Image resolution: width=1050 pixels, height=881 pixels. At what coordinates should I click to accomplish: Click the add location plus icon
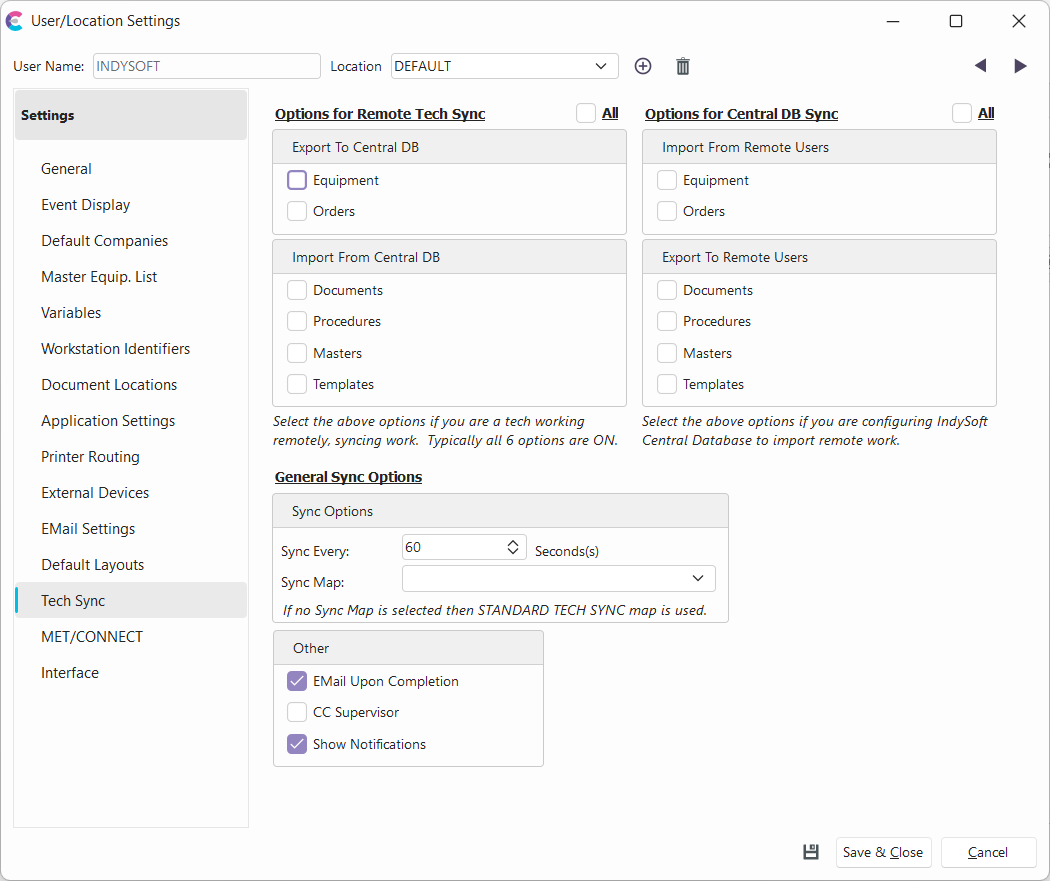643,66
